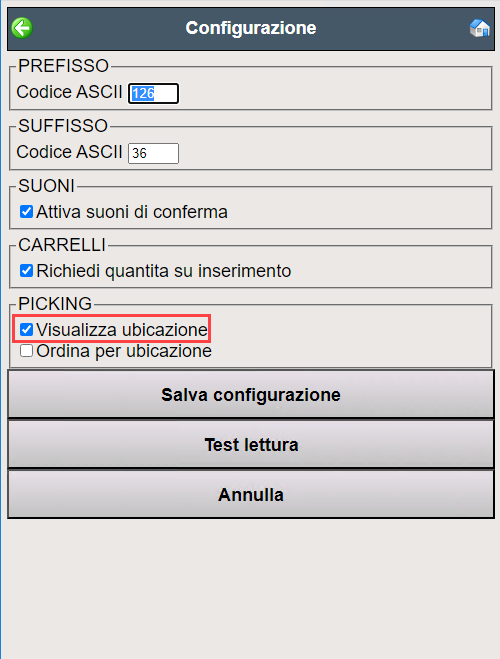Click the Configurazione header title

point(251,28)
